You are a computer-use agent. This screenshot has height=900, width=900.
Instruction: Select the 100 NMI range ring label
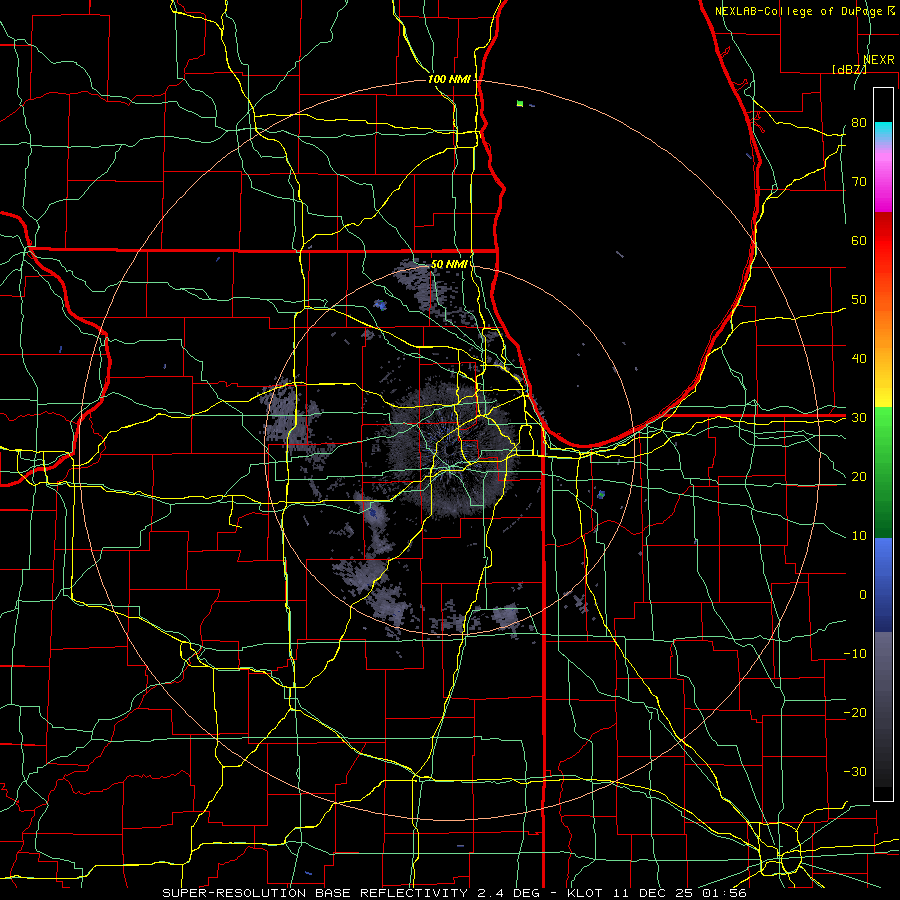(449, 79)
